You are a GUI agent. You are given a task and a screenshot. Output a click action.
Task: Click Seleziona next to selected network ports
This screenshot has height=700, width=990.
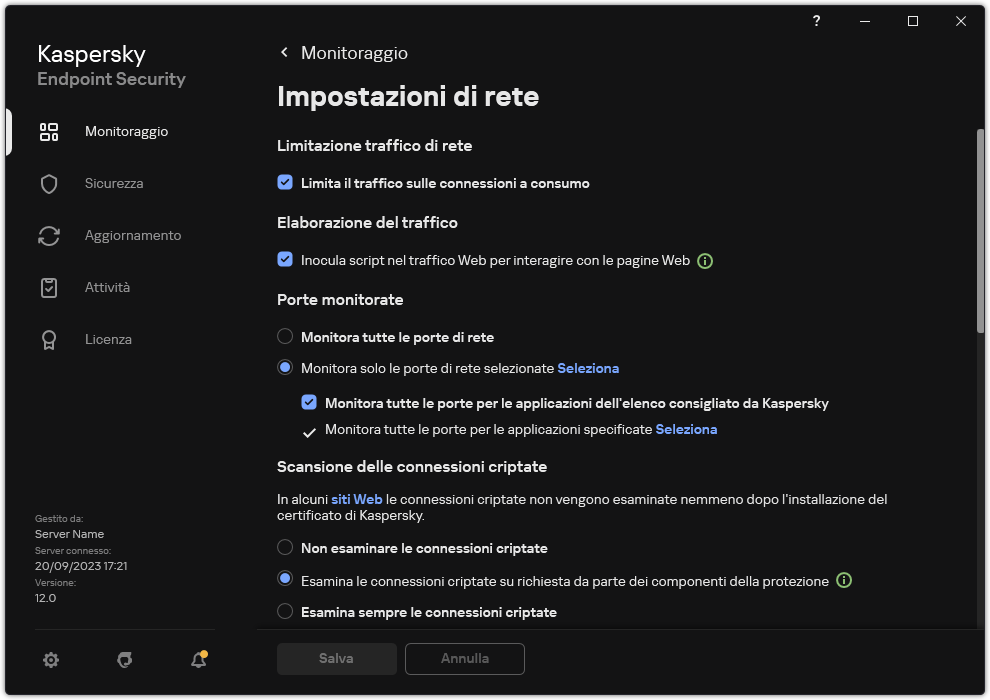pos(588,368)
